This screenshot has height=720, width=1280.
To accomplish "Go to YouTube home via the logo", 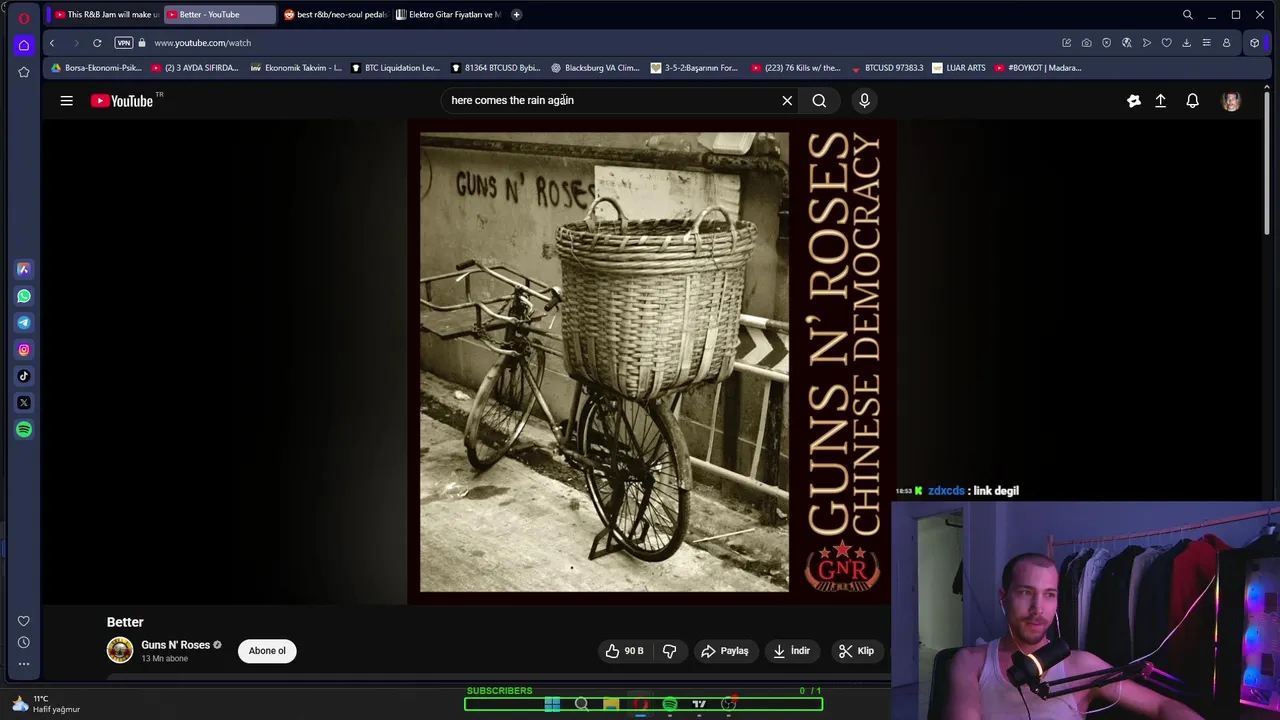I will pyautogui.click(x=122, y=101).
